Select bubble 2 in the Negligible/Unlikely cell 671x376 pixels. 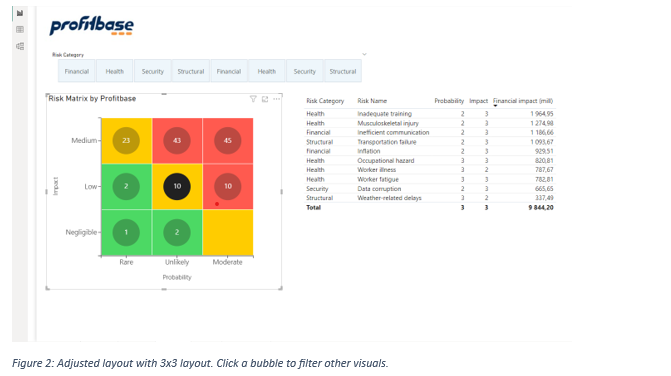[x=177, y=232]
